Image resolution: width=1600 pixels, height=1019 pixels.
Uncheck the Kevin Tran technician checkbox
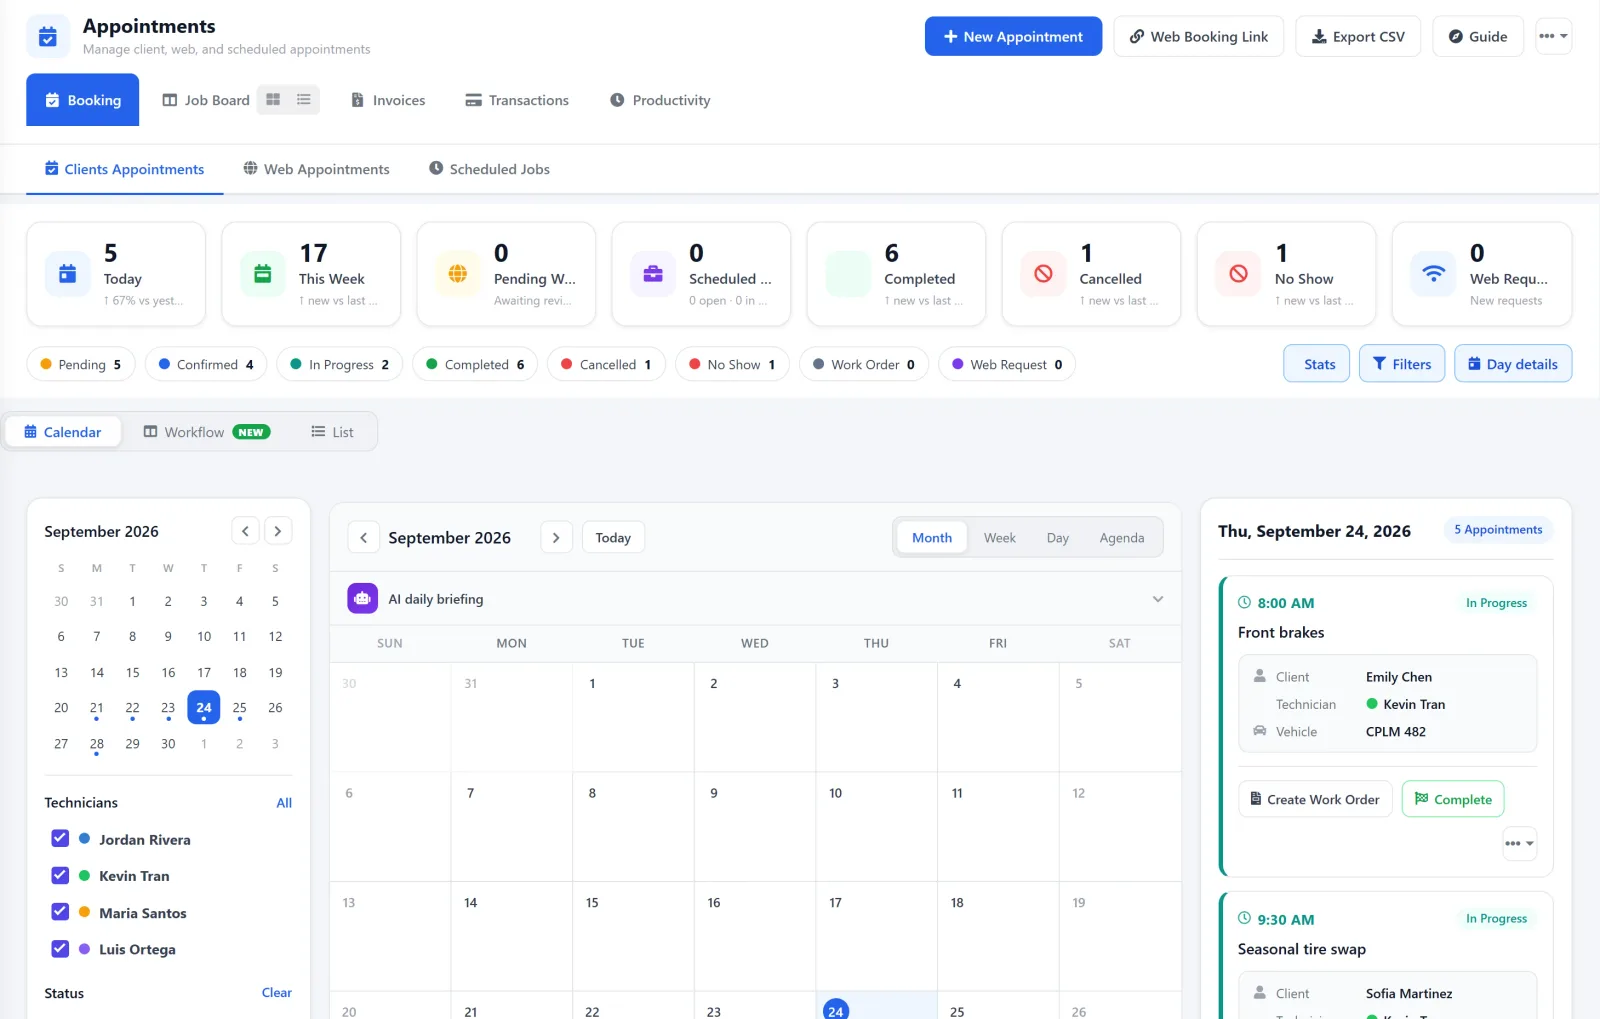(60, 875)
